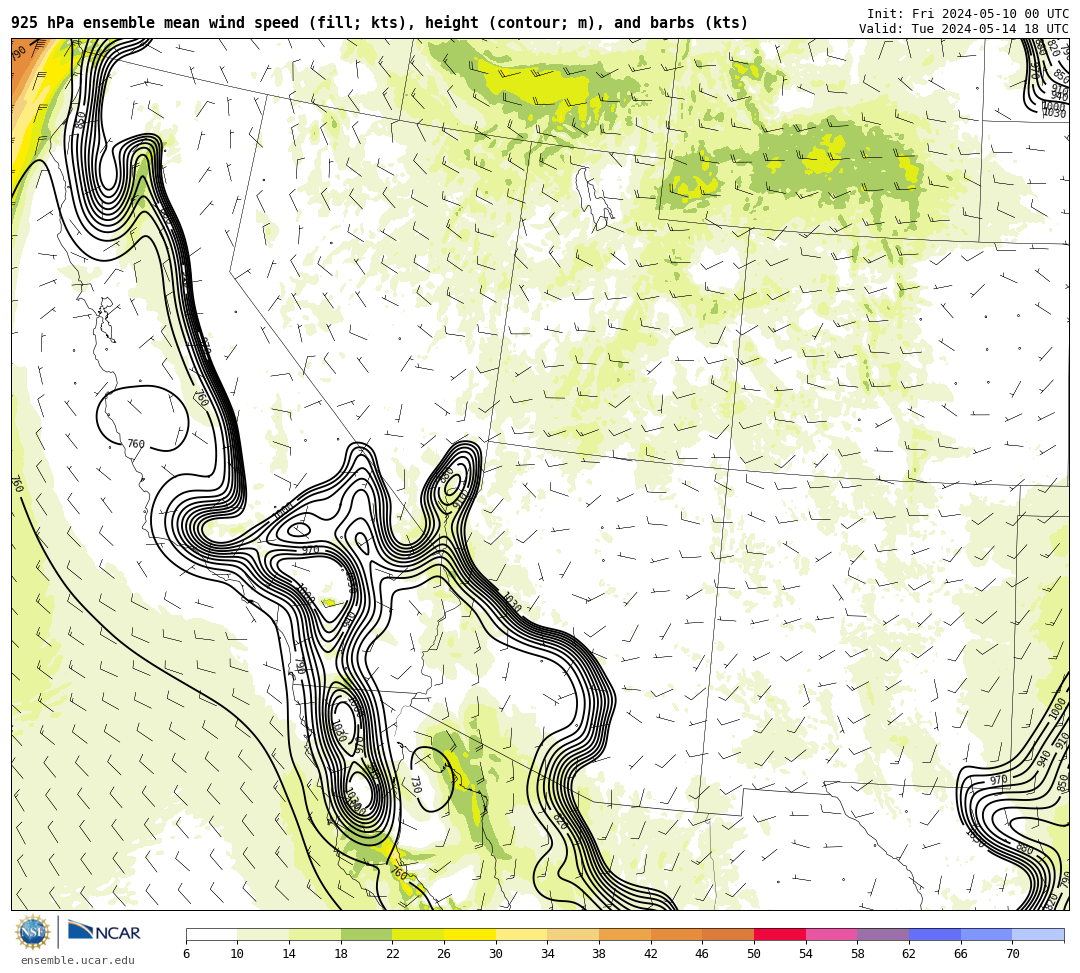Click the 760 label on the closed coastal contour
Image resolution: width=1080 pixels, height=973 pixels.
136,444
